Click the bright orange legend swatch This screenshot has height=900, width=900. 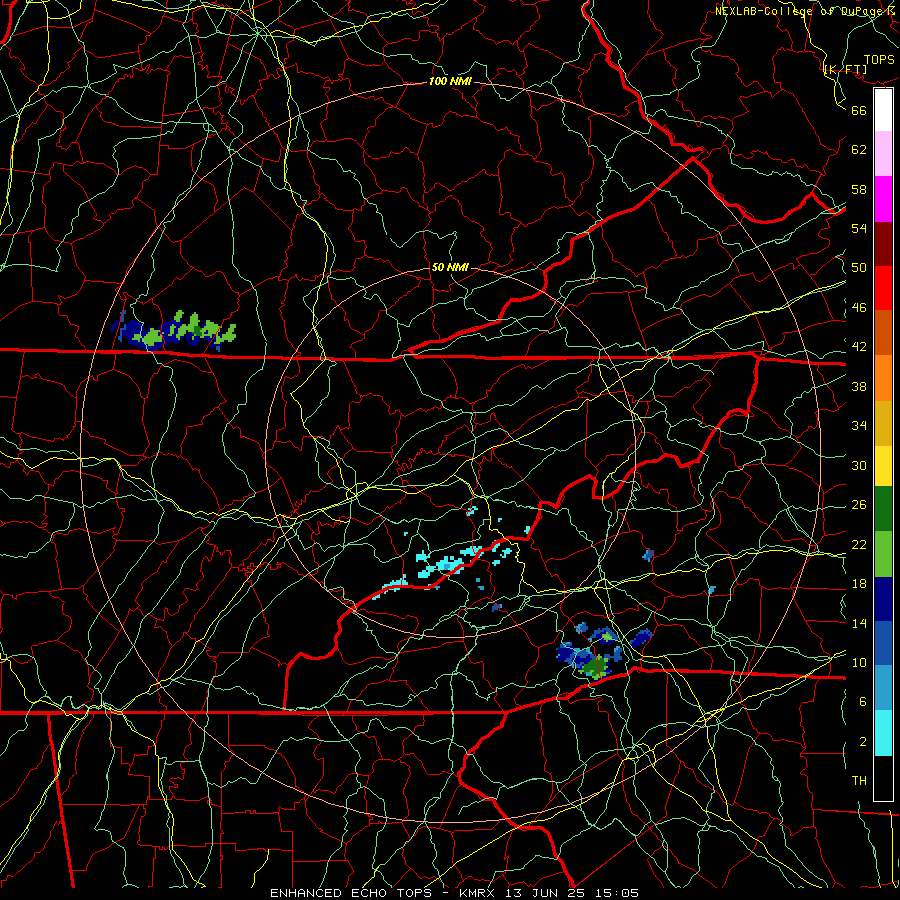point(883,378)
